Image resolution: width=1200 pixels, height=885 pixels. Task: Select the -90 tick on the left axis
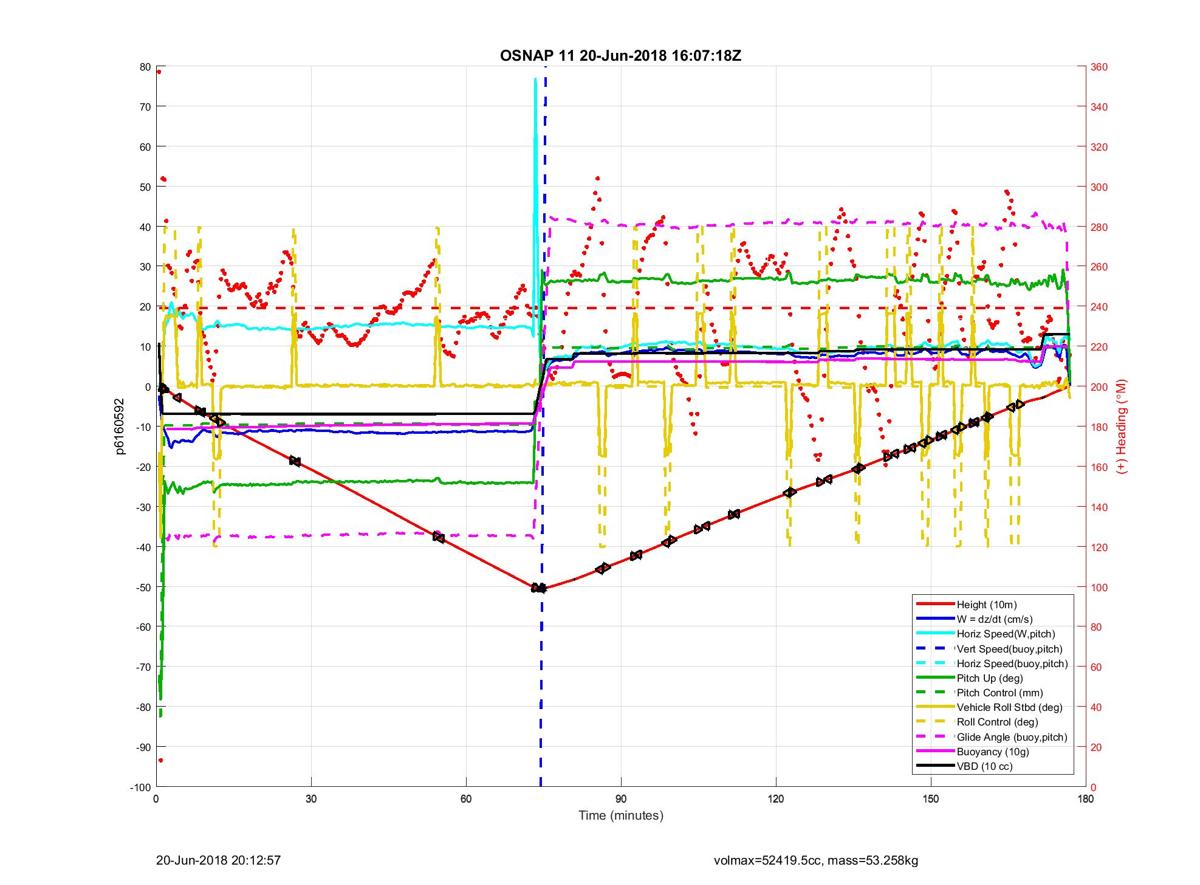point(143,747)
